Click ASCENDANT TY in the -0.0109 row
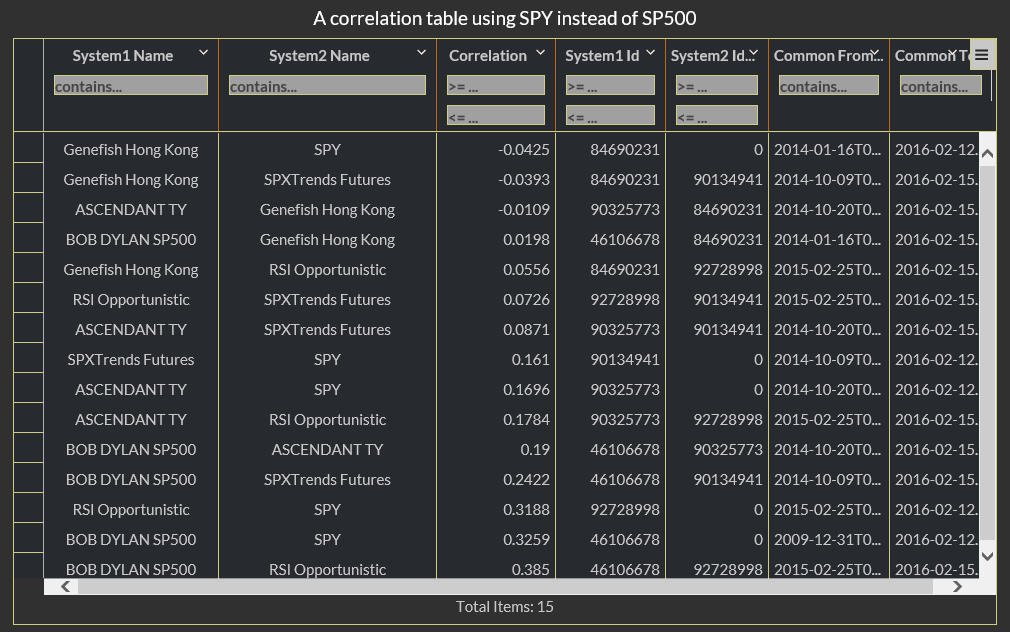 pos(131,209)
